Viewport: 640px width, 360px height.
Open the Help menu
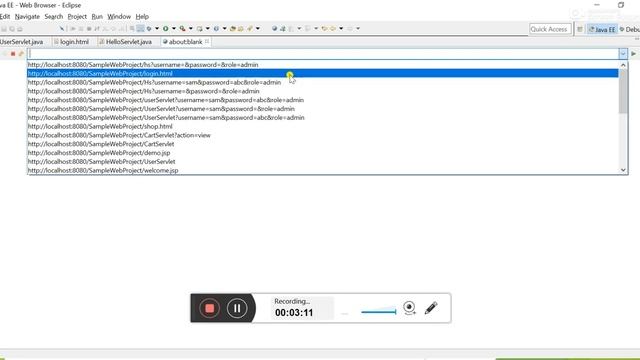[x=142, y=17]
